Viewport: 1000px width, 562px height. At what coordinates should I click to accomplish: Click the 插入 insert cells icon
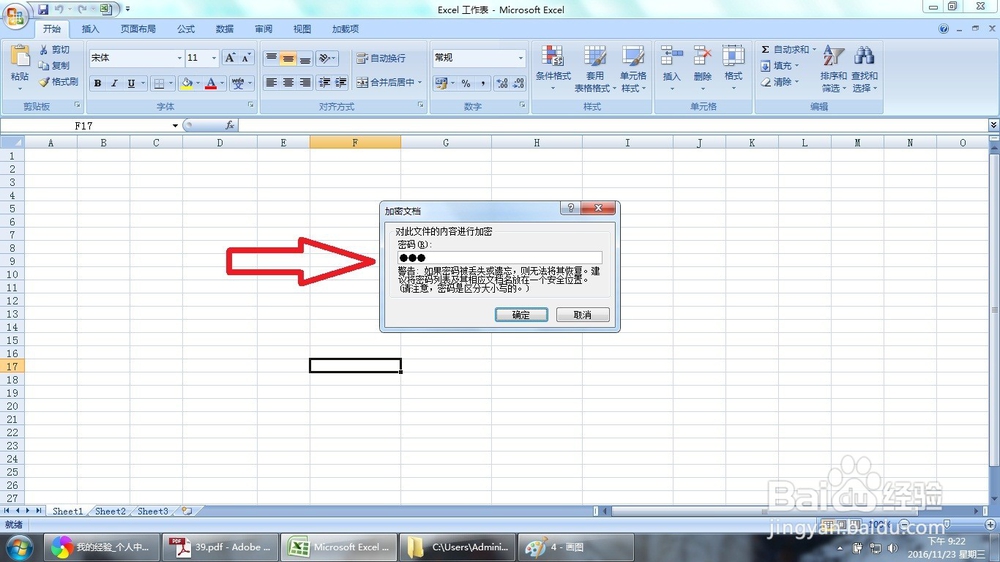pos(672,56)
